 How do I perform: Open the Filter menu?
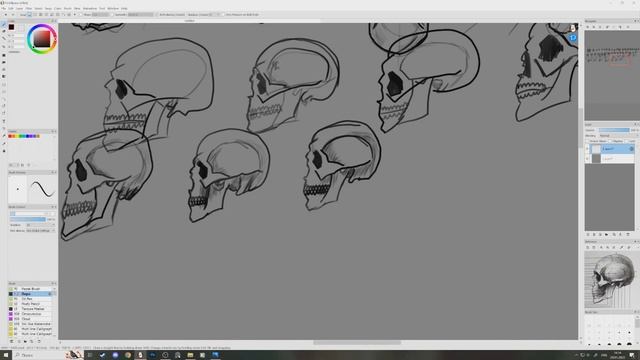(x=29, y=8)
